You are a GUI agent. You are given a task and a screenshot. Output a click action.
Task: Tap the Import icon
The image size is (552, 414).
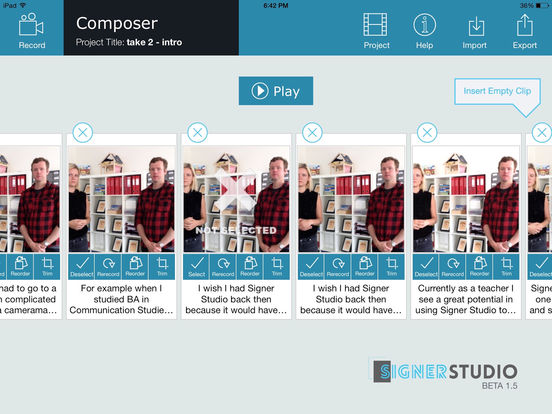475,31
